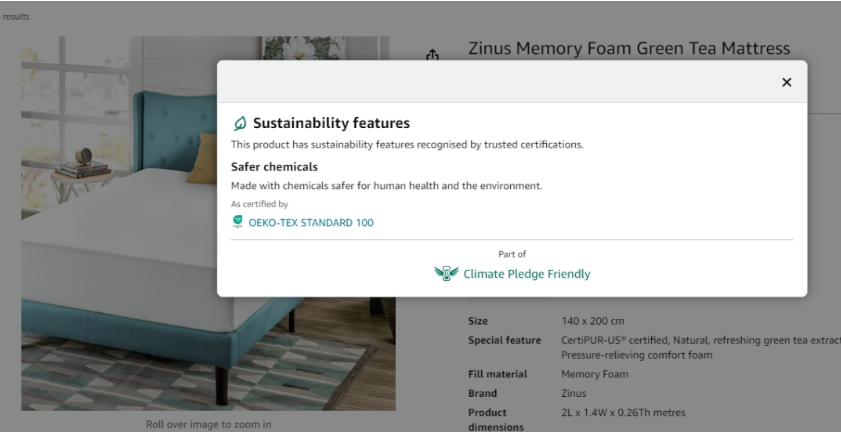
Task: Click the Product dimensions label
Action: click(488, 419)
